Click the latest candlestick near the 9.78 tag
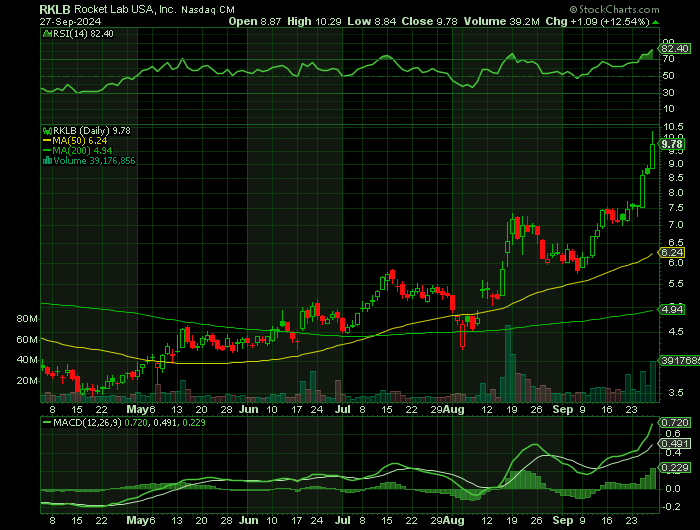Screen dimensions: 700x530 tap(652, 150)
